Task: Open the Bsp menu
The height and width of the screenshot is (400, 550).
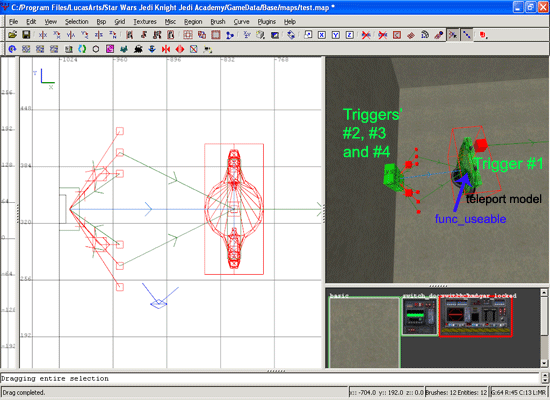Action: coord(101,21)
